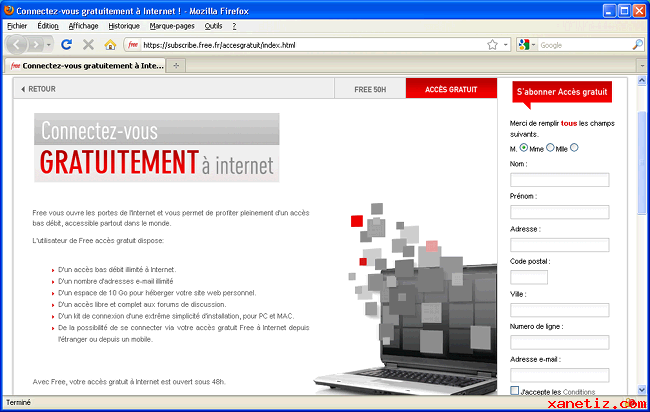Open the Marque-pages menu
Screen dimensions: 650x412
click(x=172, y=26)
